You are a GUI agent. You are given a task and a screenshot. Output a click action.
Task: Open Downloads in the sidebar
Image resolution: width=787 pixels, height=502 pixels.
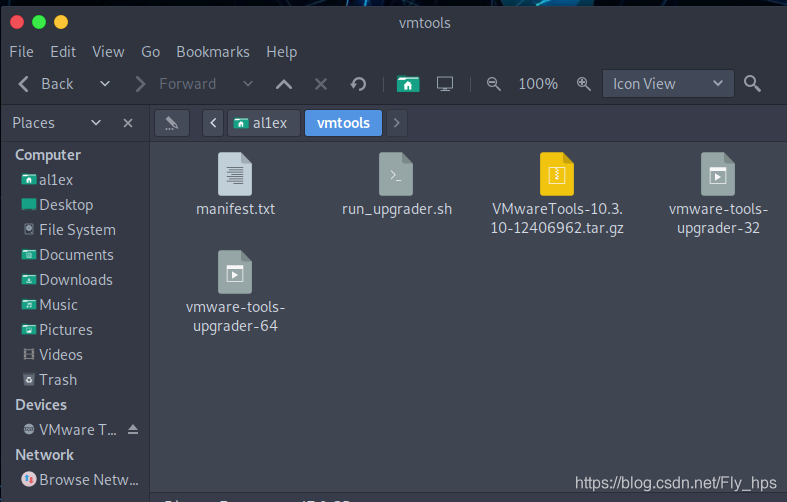[x=67, y=280]
